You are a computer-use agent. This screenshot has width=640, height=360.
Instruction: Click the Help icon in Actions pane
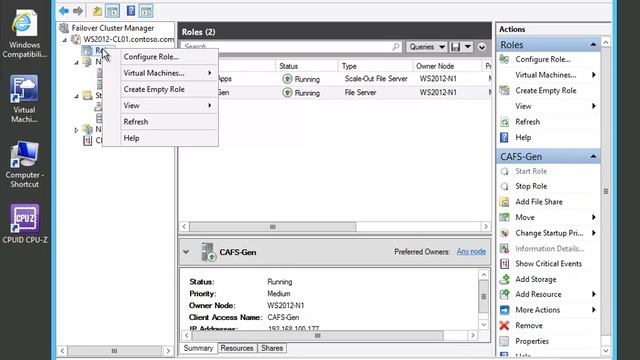504,138
